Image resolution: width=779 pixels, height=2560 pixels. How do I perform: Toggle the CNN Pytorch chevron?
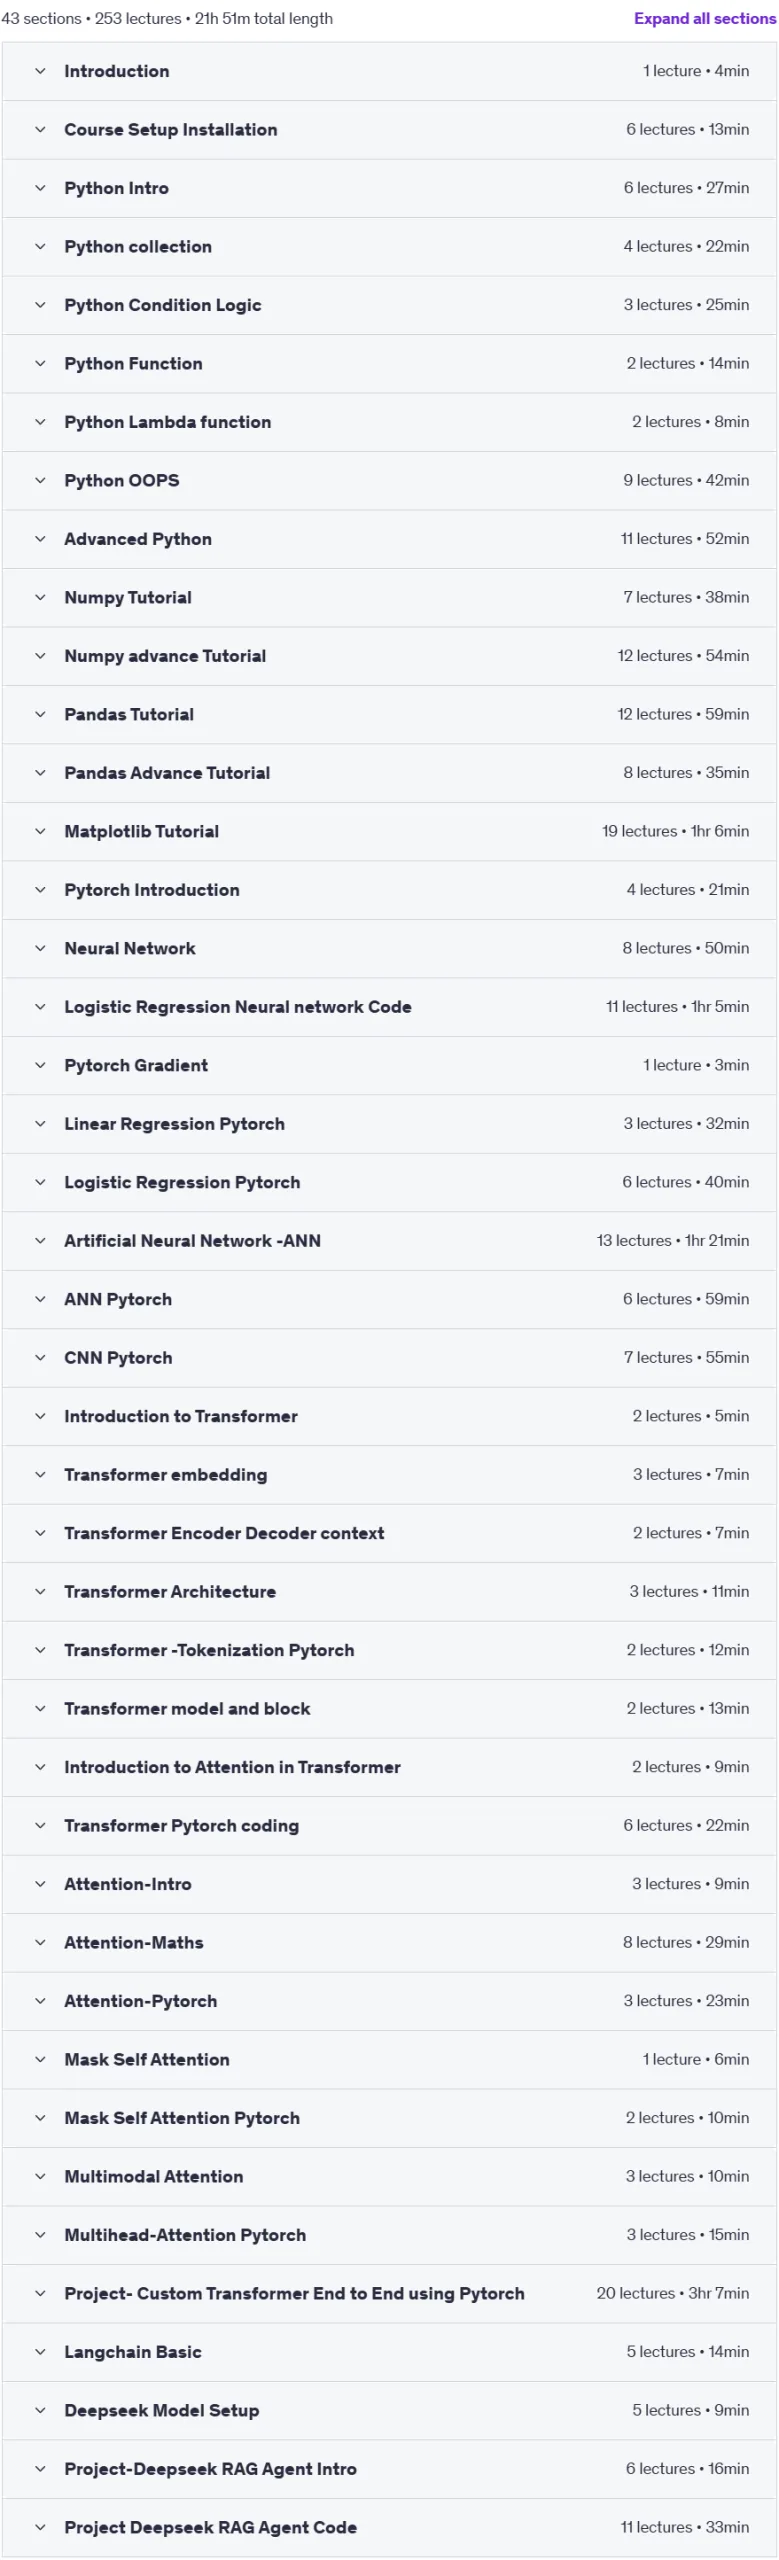pos(40,1357)
